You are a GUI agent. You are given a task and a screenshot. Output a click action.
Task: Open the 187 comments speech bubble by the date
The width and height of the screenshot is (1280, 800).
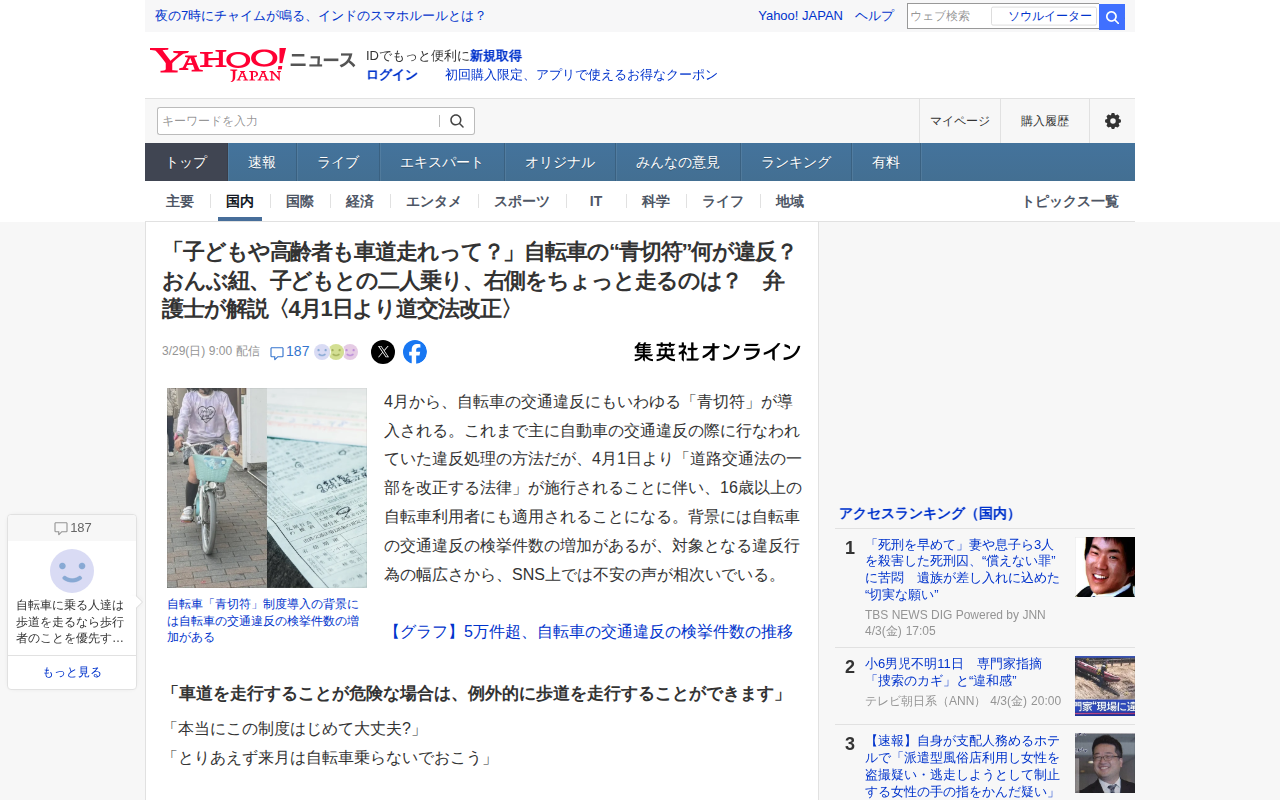point(290,352)
